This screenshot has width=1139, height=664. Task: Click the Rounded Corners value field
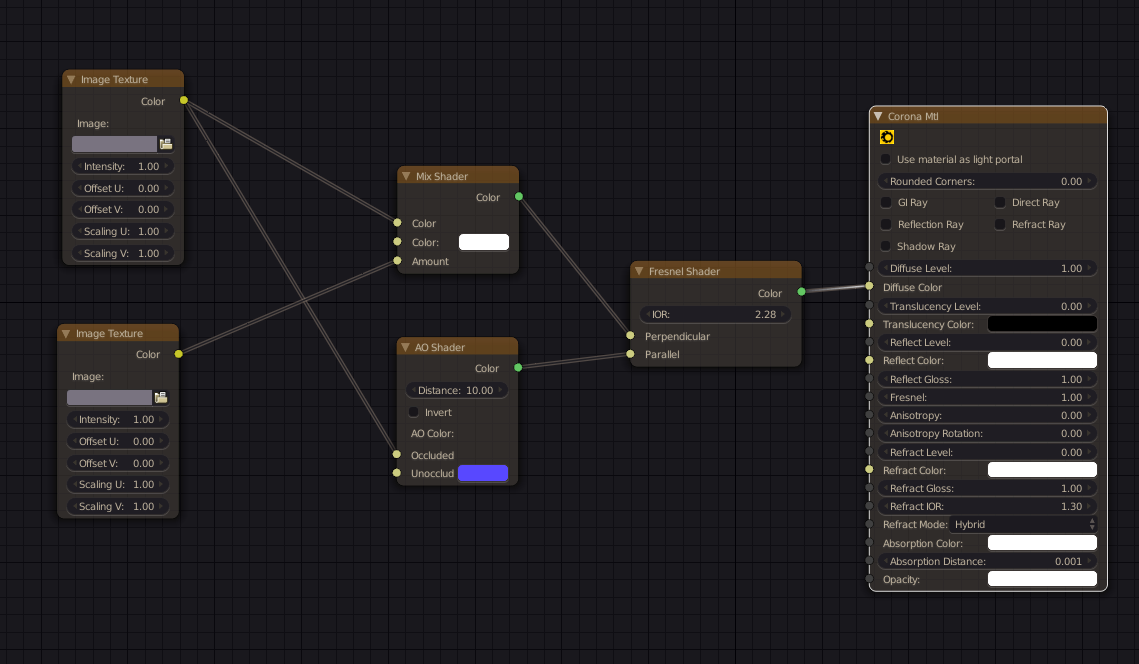(987, 181)
